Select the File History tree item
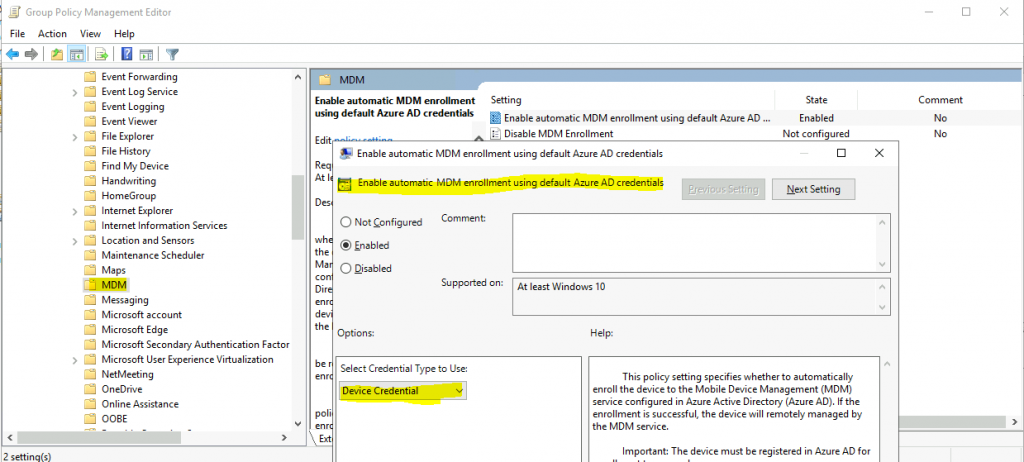This screenshot has width=1024, height=462. [126, 151]
